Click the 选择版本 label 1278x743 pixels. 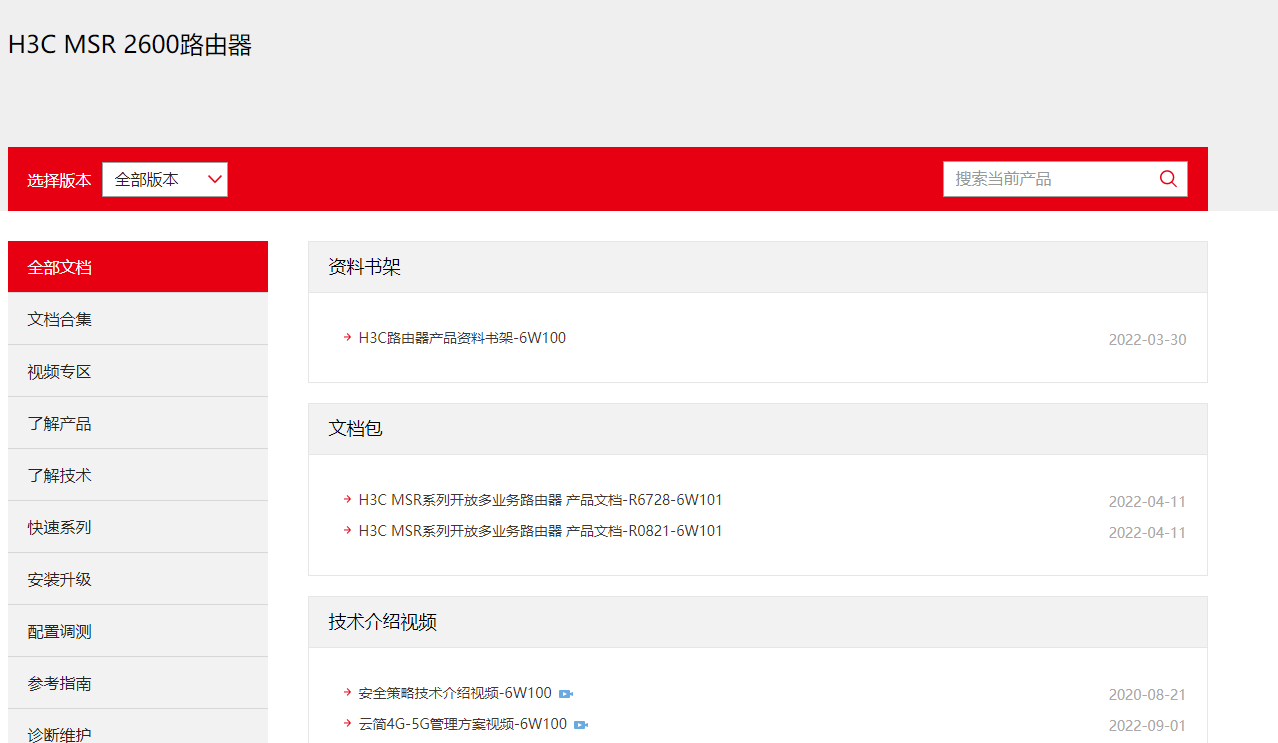pos(59,181)
